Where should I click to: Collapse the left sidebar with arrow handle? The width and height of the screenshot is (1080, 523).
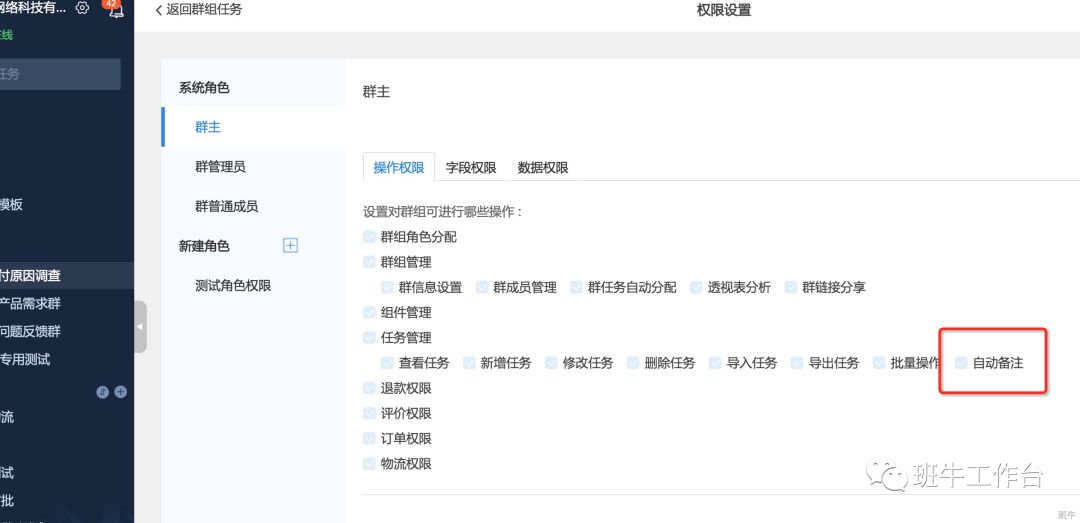[x=140, y=326]
